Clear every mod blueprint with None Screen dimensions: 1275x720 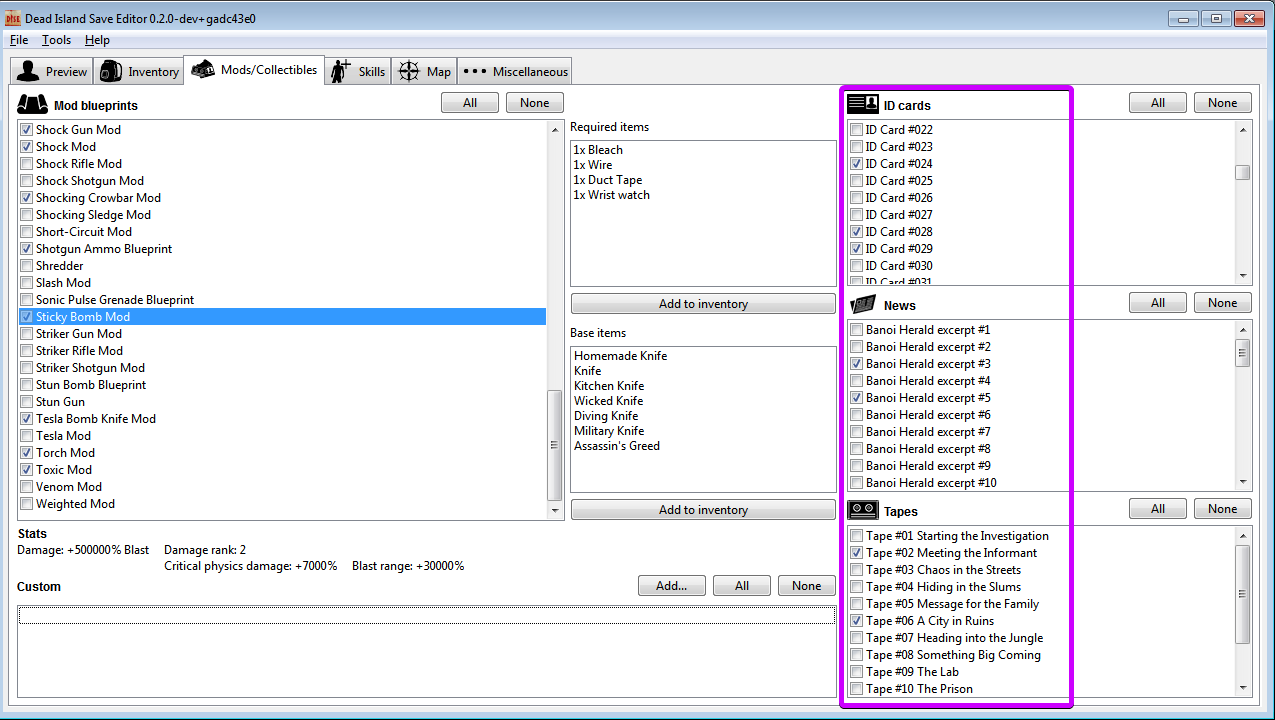point(535,103)
